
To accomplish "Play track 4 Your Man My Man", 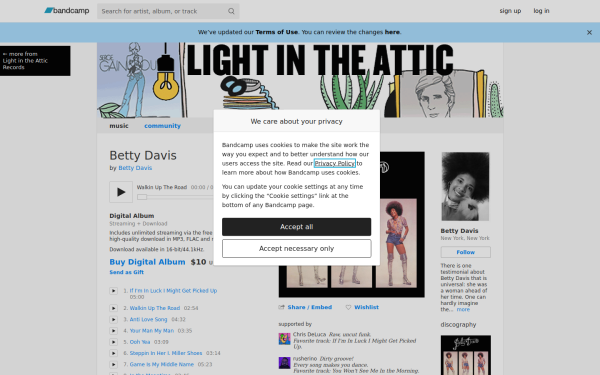I will tap(114, 331).
